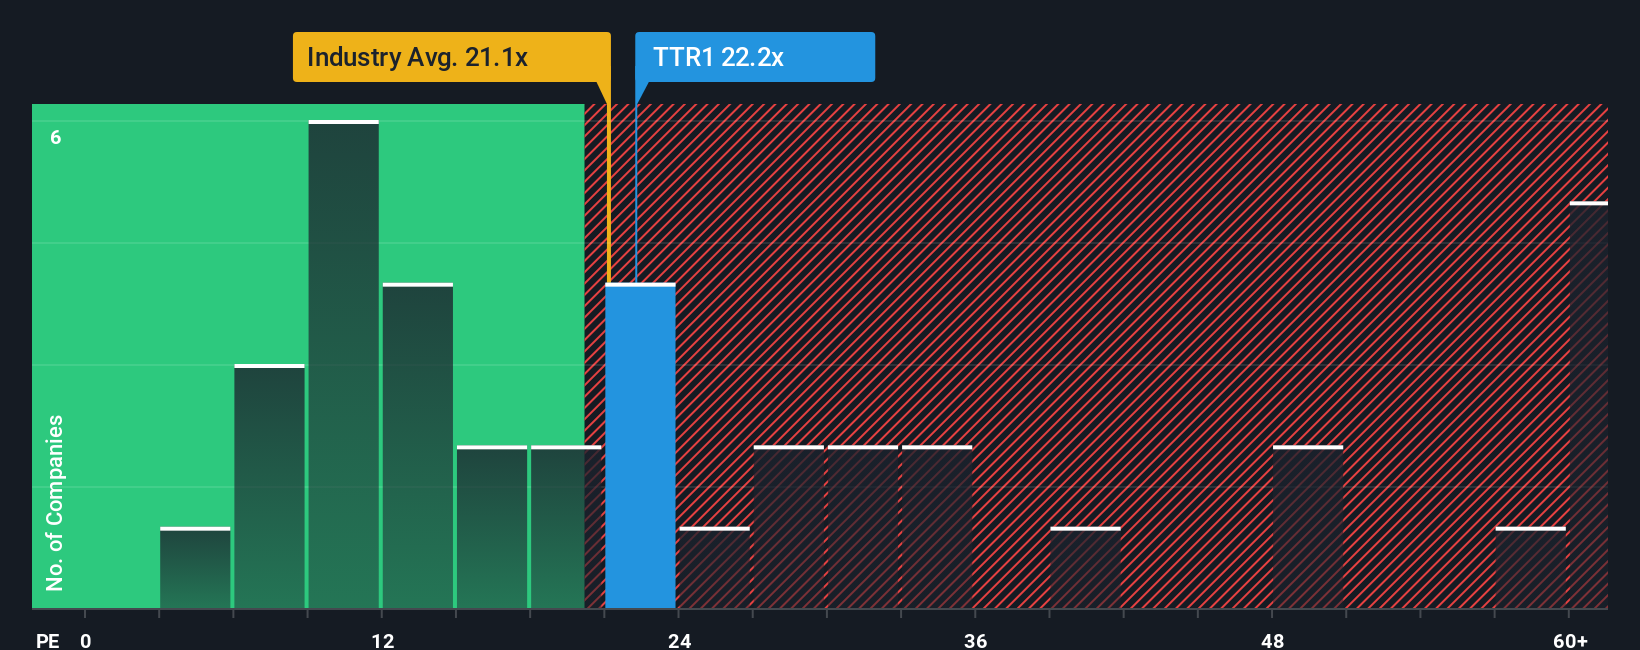Click the x-axis label 24
The image size is (1640, 650).
(x=679, y=640)
